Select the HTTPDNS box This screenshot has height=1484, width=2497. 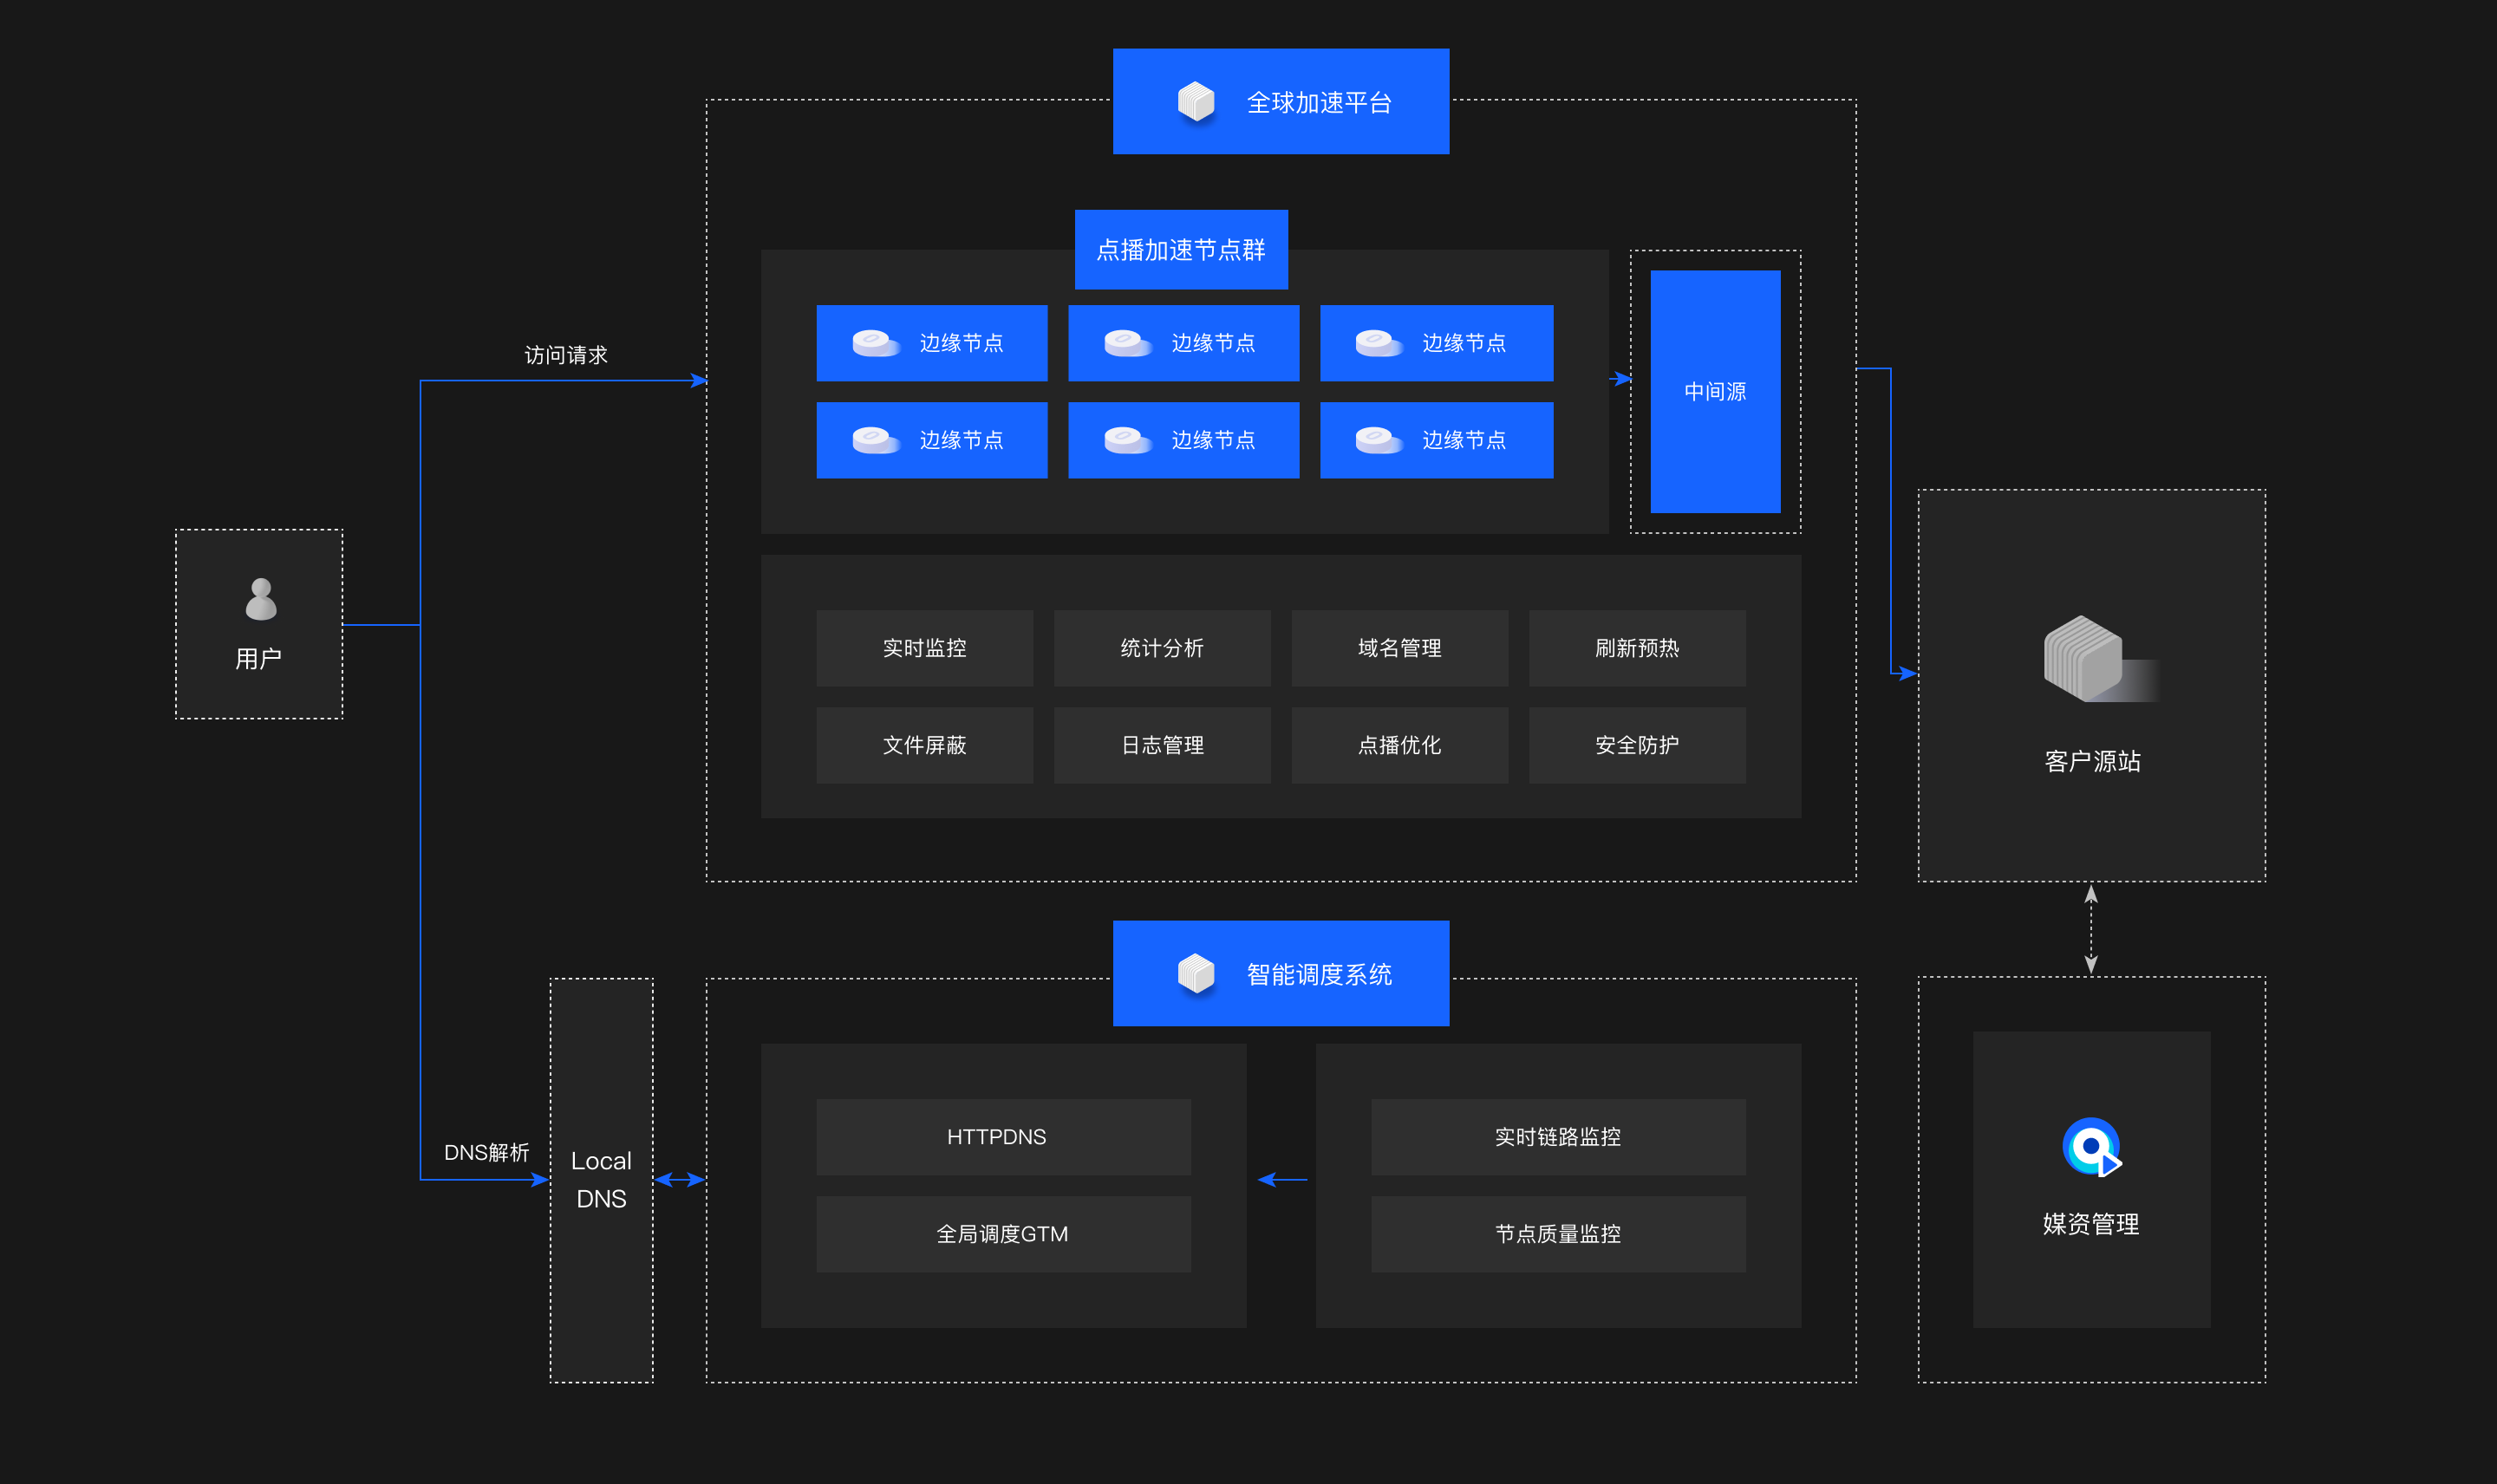coord(1003,1137)
